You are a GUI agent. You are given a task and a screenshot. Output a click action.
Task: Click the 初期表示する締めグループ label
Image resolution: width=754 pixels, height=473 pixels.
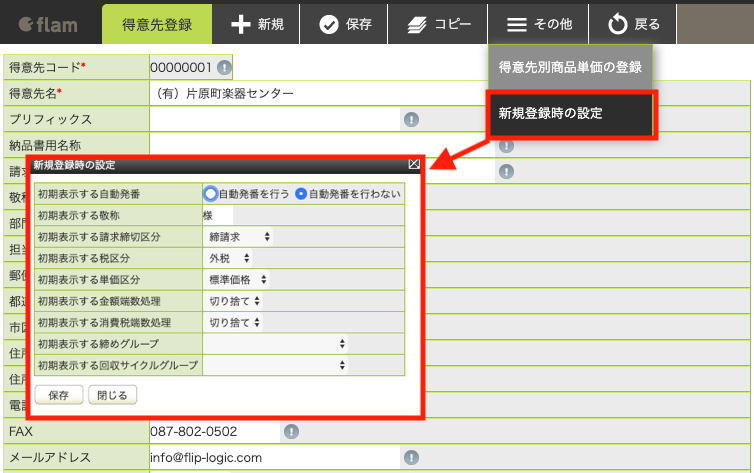pyautogui.click(x=98, y=344)
